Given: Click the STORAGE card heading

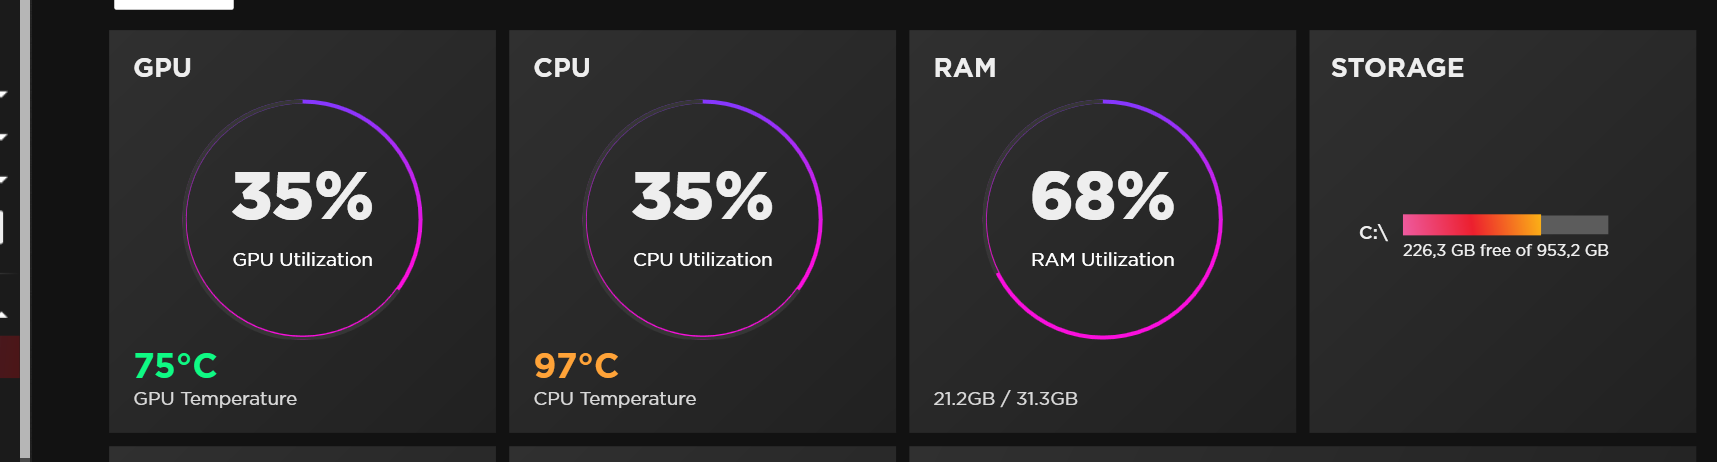Looking at the screenshot, I should point(1397,68).
